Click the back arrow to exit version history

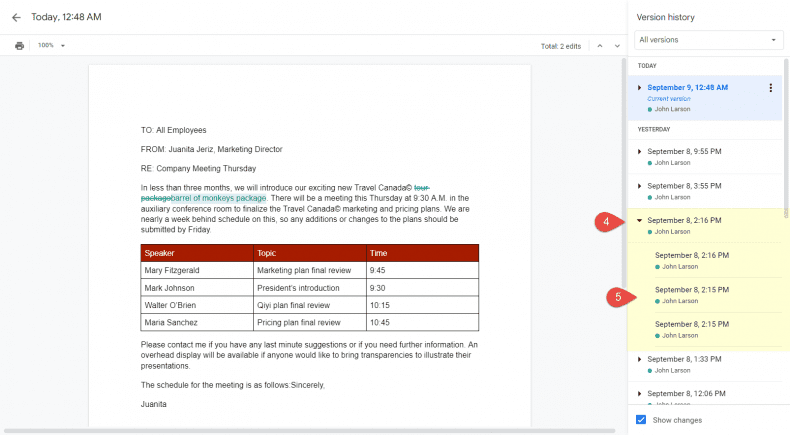point(16,17)
